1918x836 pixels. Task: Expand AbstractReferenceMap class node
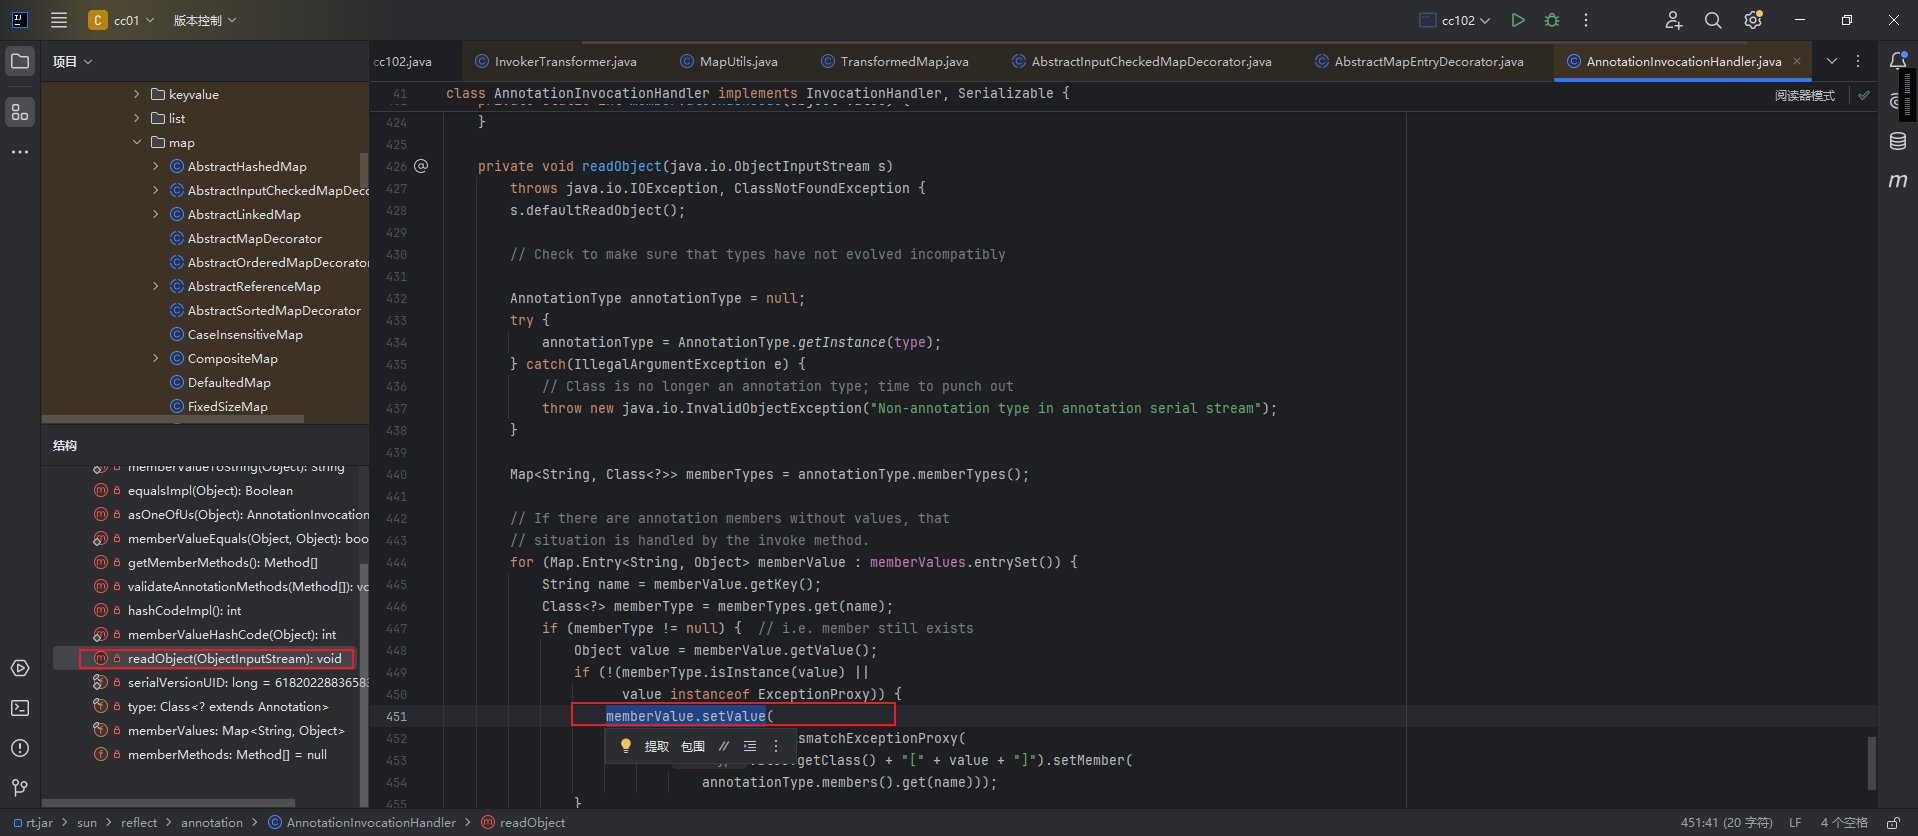pyautogui.click(x=155, y=286)
